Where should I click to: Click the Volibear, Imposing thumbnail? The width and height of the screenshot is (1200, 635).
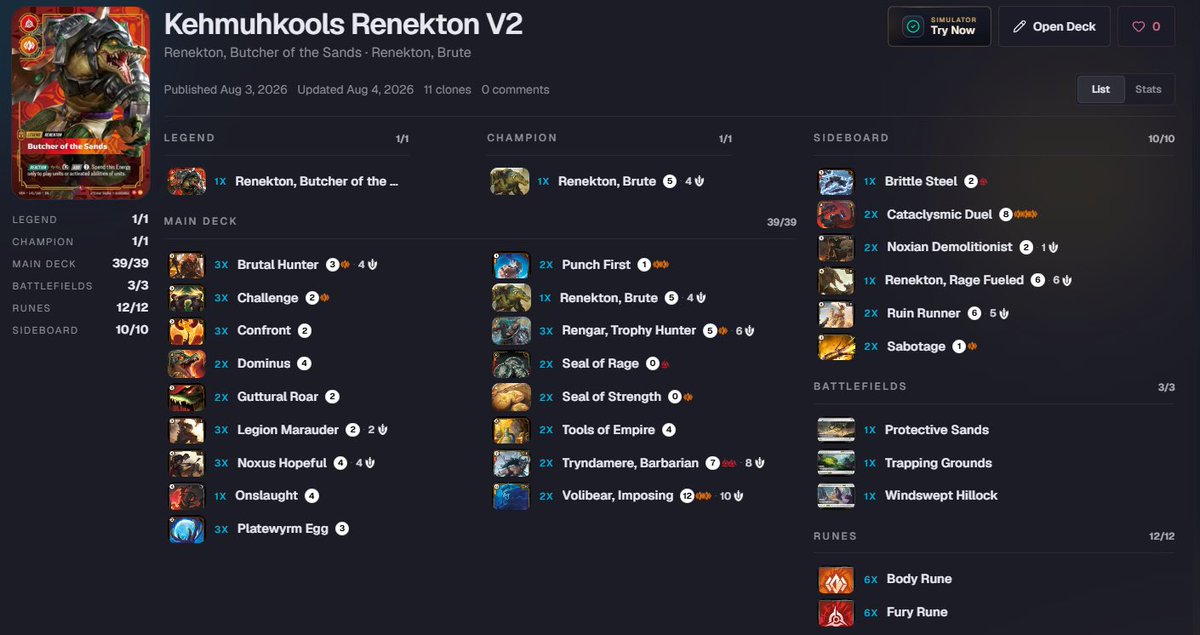click(x=511, y=496)
